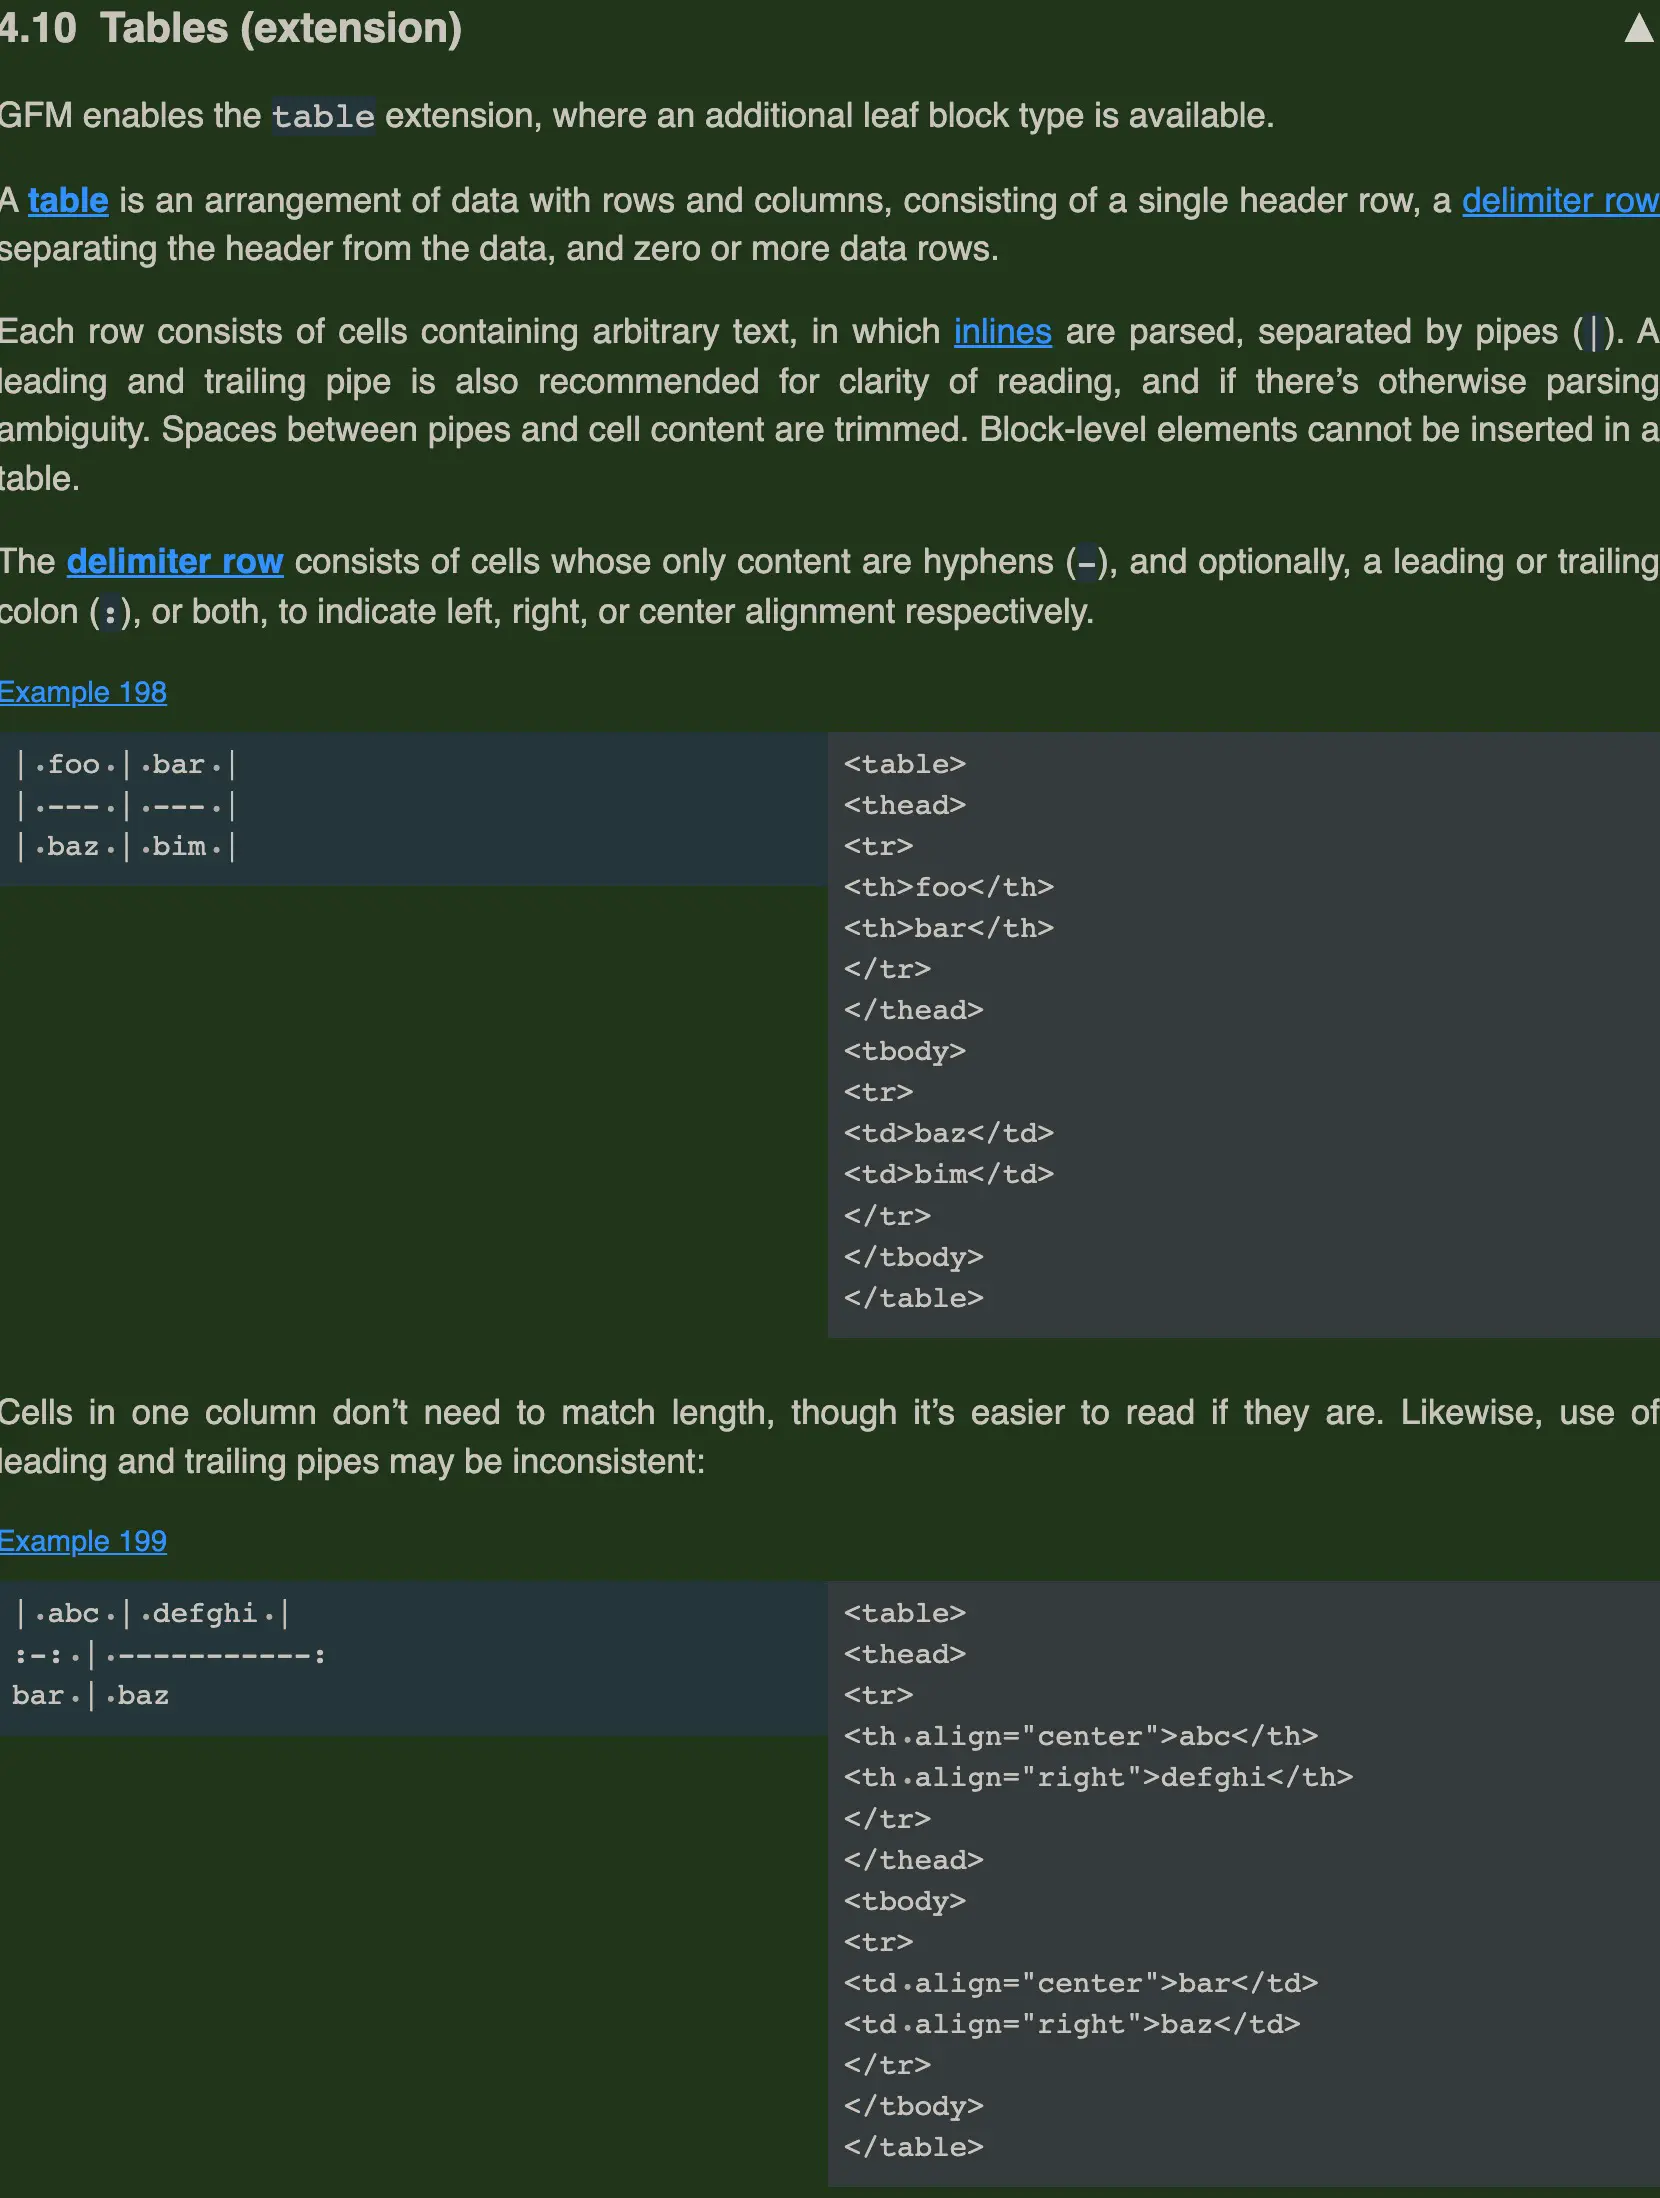Click the colon inline code in parentheses

(x=110, y=612)
